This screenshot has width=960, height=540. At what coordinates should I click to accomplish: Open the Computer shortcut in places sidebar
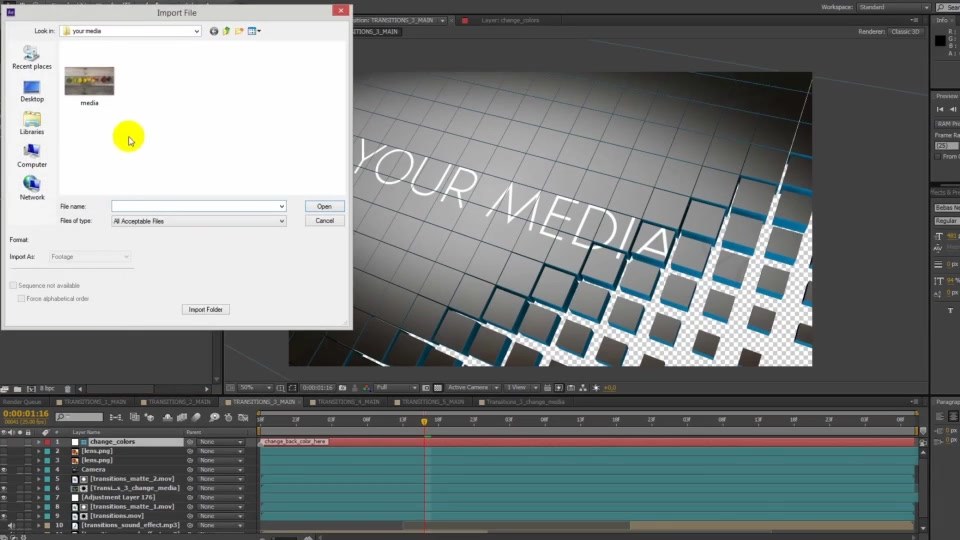pos(32,156)
